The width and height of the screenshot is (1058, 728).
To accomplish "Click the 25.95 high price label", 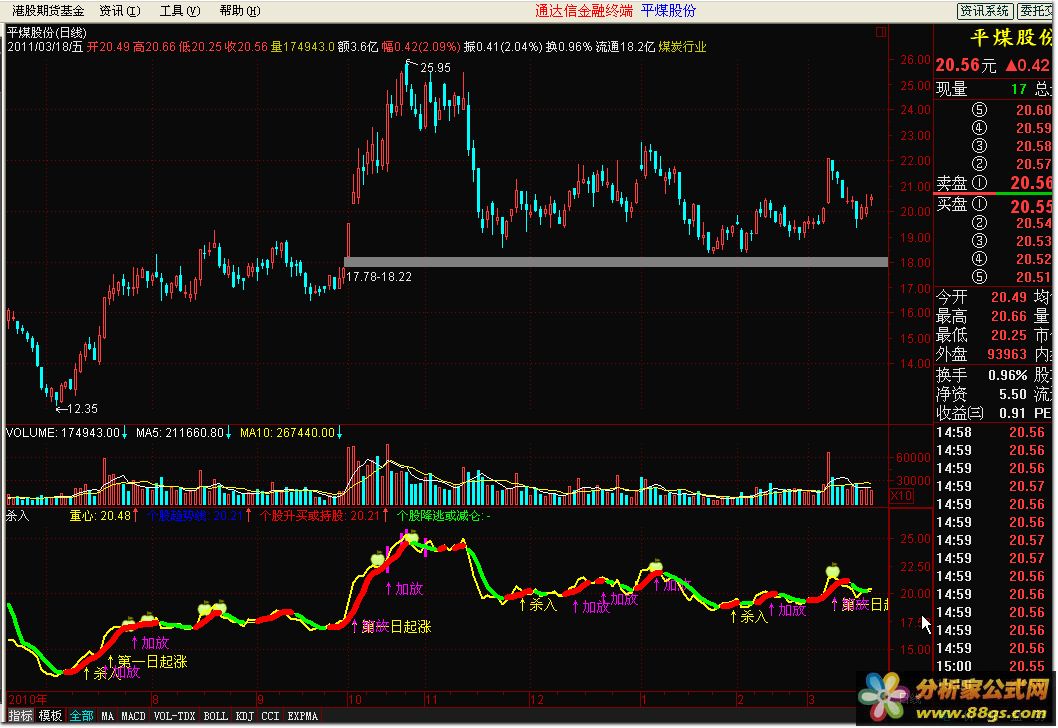I will (435, 67).
